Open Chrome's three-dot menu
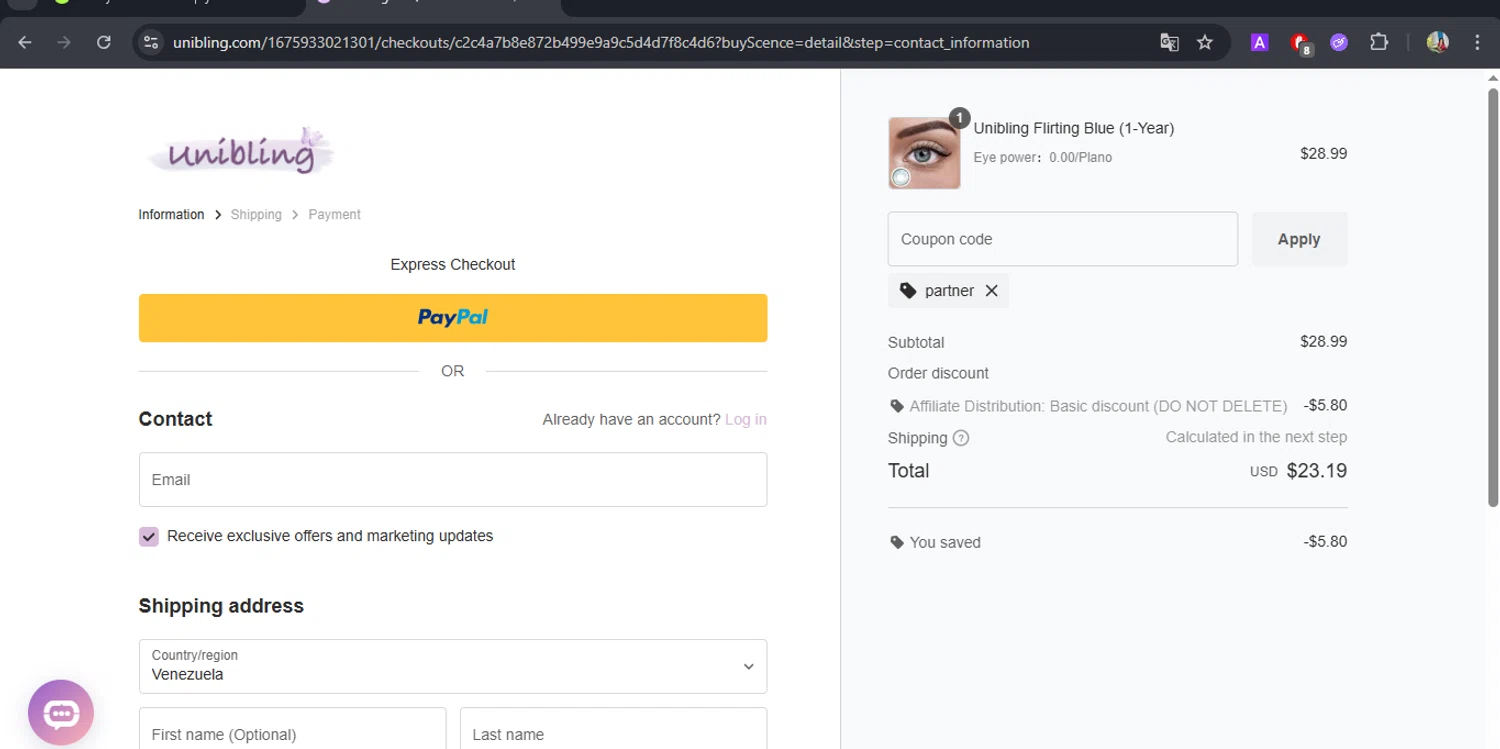Viewport: 1500px width, 749px height. [x=1477, y=42]
